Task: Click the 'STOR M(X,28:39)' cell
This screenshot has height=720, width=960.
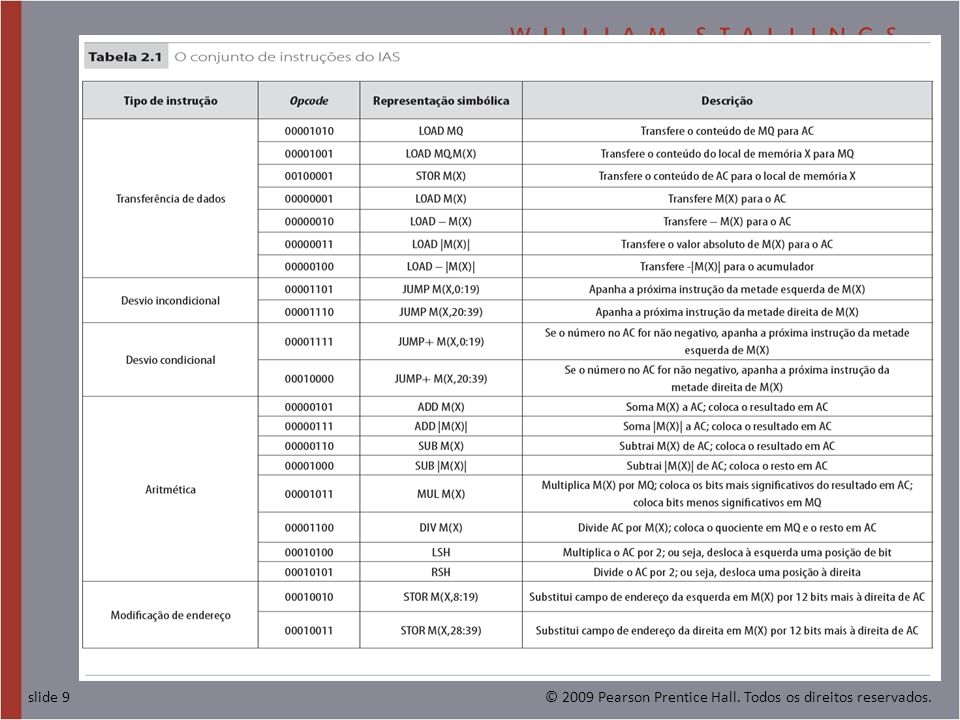Action: (441, 631)
